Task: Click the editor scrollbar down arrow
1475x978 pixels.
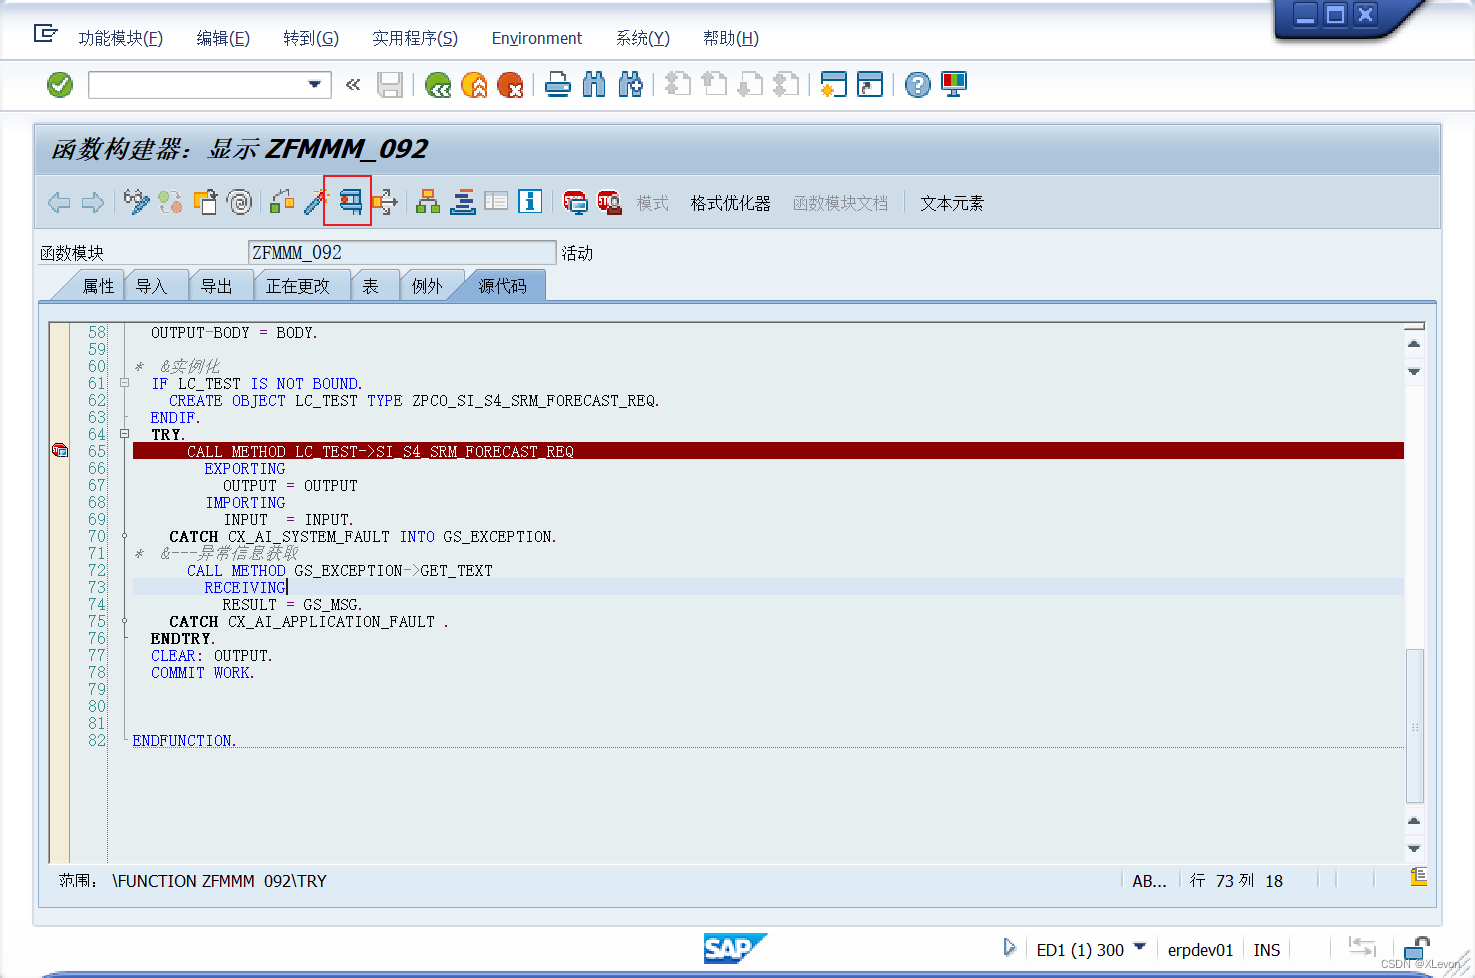Action: [1414, 848]
